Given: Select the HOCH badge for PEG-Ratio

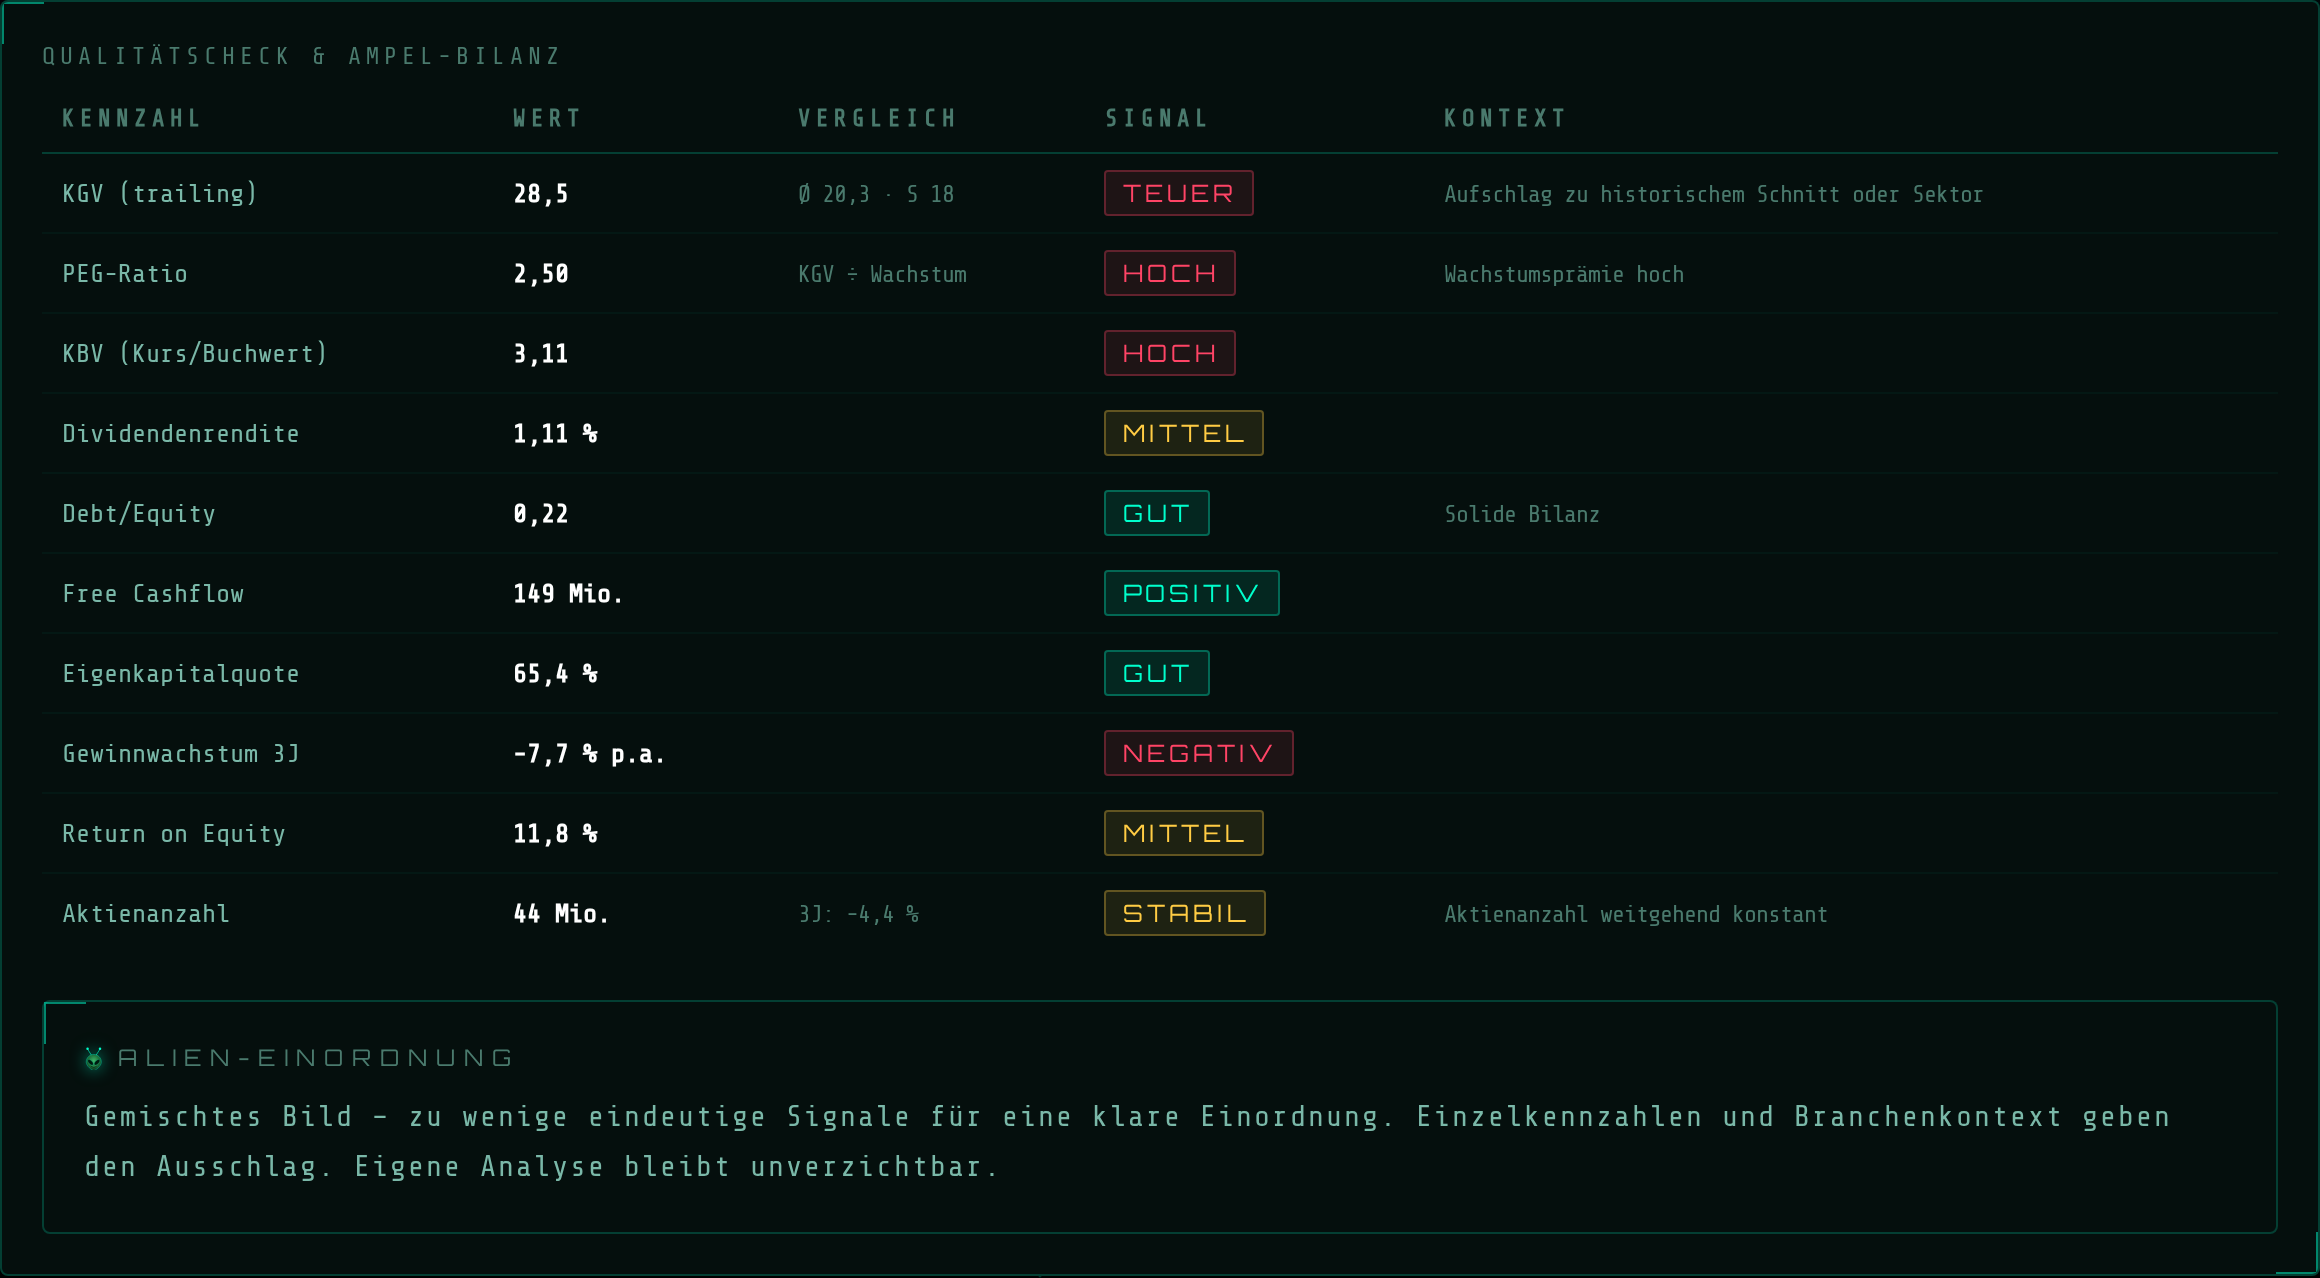Looking at the screenshot, I should 1169,273.
